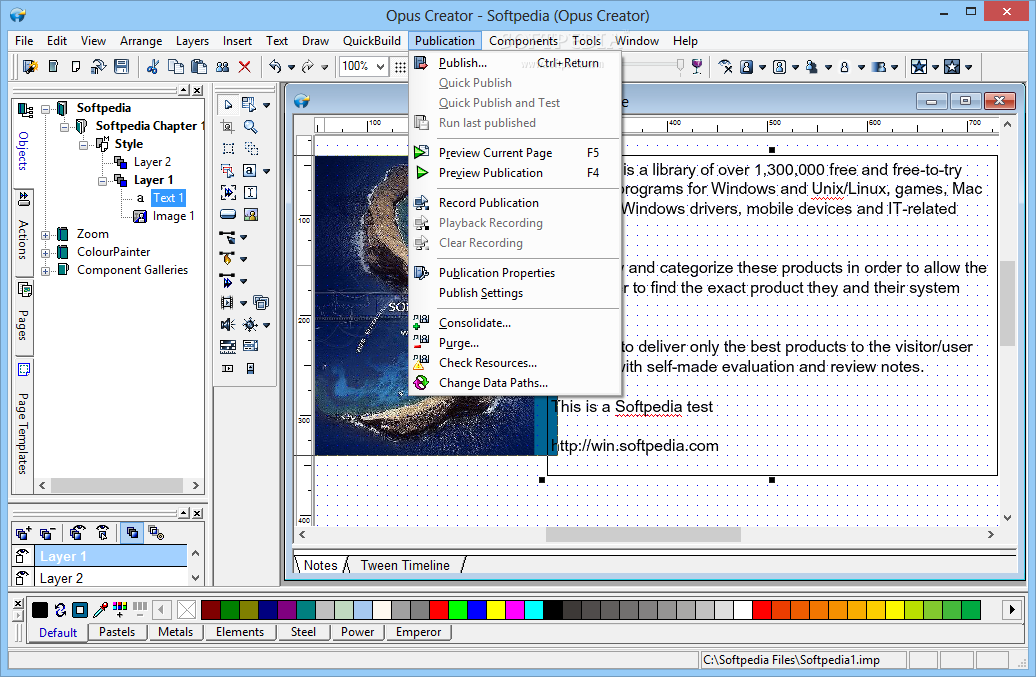Pick the eyedropper tool in colour bar

click(x=100, y=609)
